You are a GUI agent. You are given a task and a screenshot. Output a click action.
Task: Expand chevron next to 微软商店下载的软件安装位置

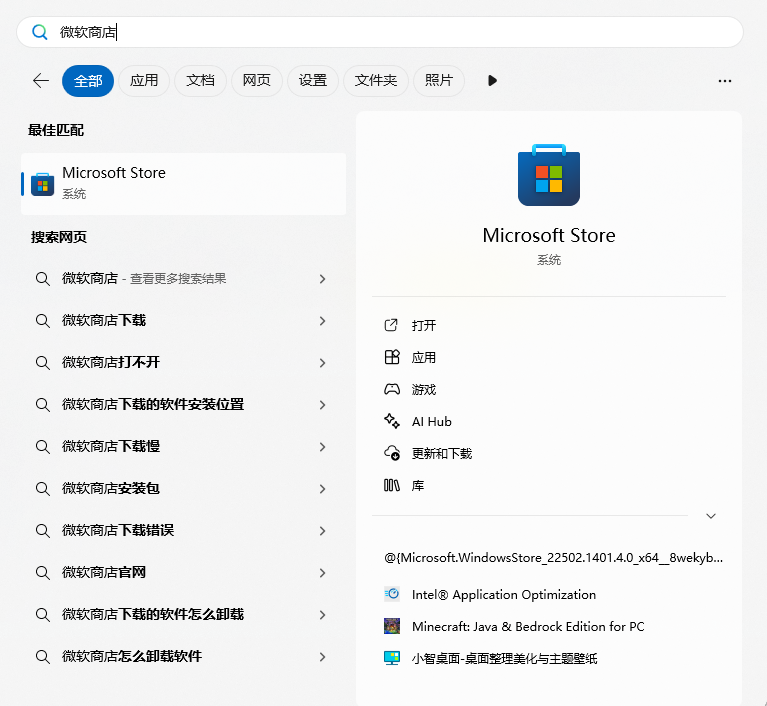322,405
